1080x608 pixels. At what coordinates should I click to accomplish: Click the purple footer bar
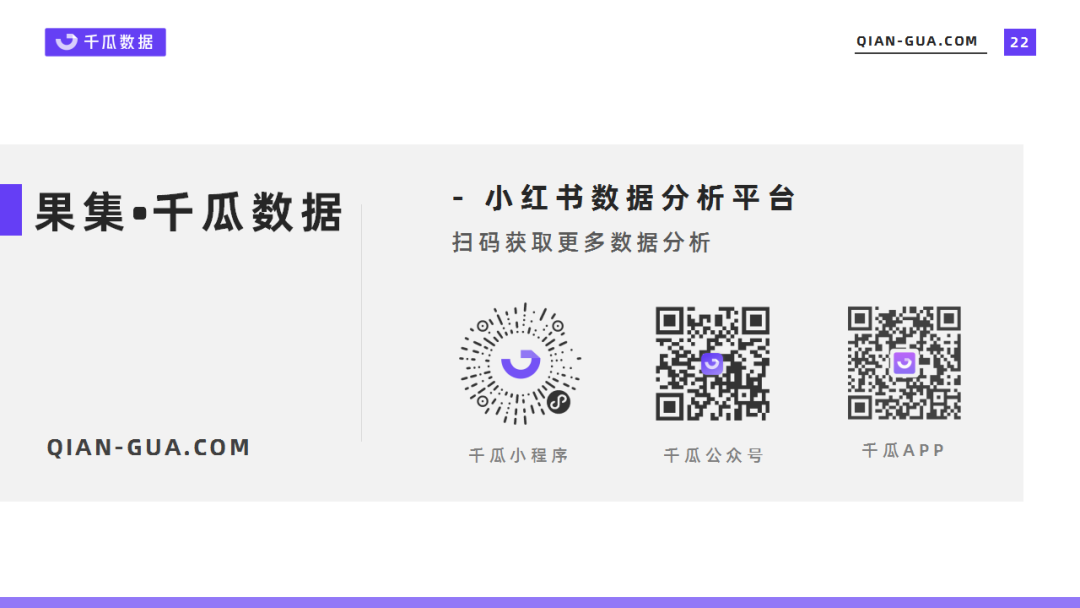coord(540,602)
